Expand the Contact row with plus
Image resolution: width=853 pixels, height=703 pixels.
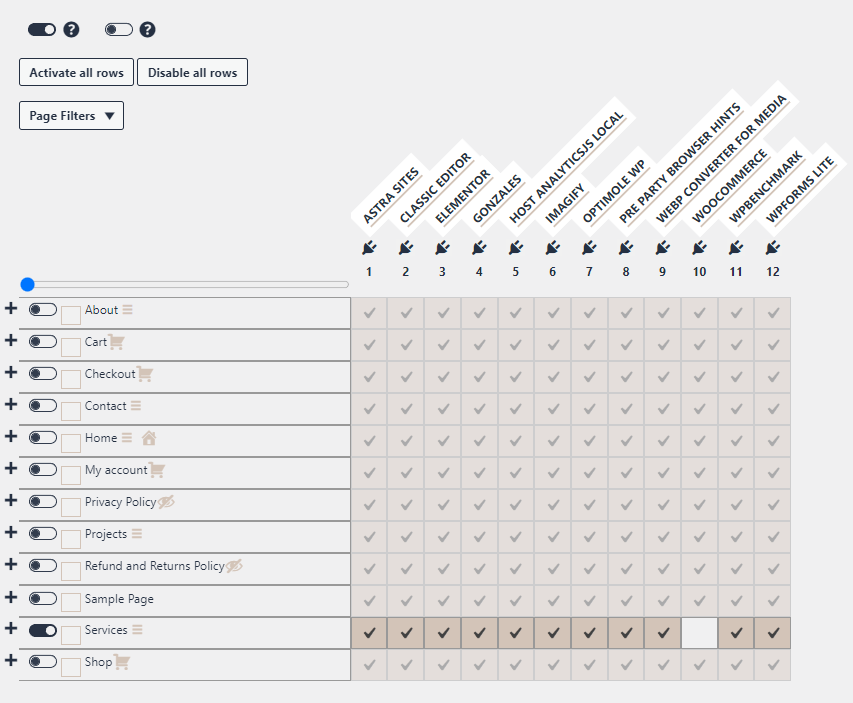pyautogui.click(x=10, y=404)
